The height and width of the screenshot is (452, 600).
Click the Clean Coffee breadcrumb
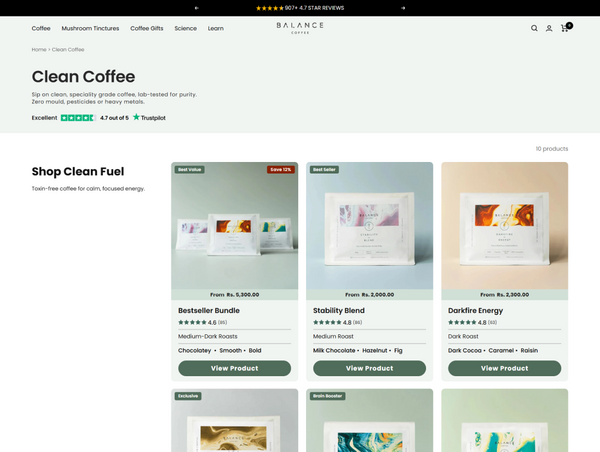(x=68, y=50)
